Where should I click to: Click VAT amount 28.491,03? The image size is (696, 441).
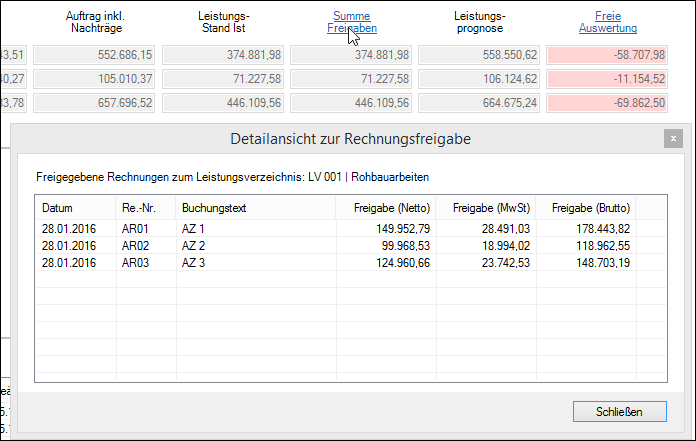[x=506, y=229]
